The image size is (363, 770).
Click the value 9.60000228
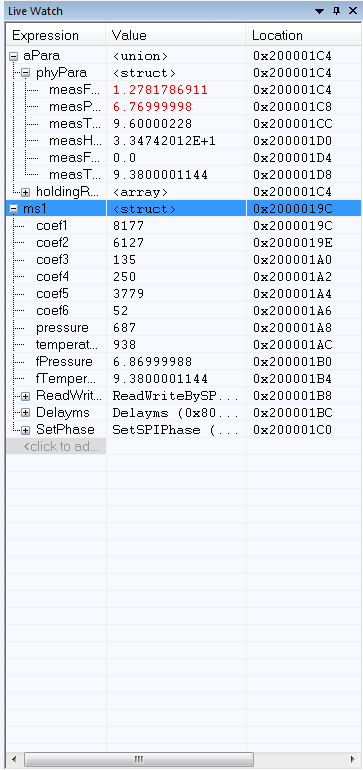pos(152,124)
